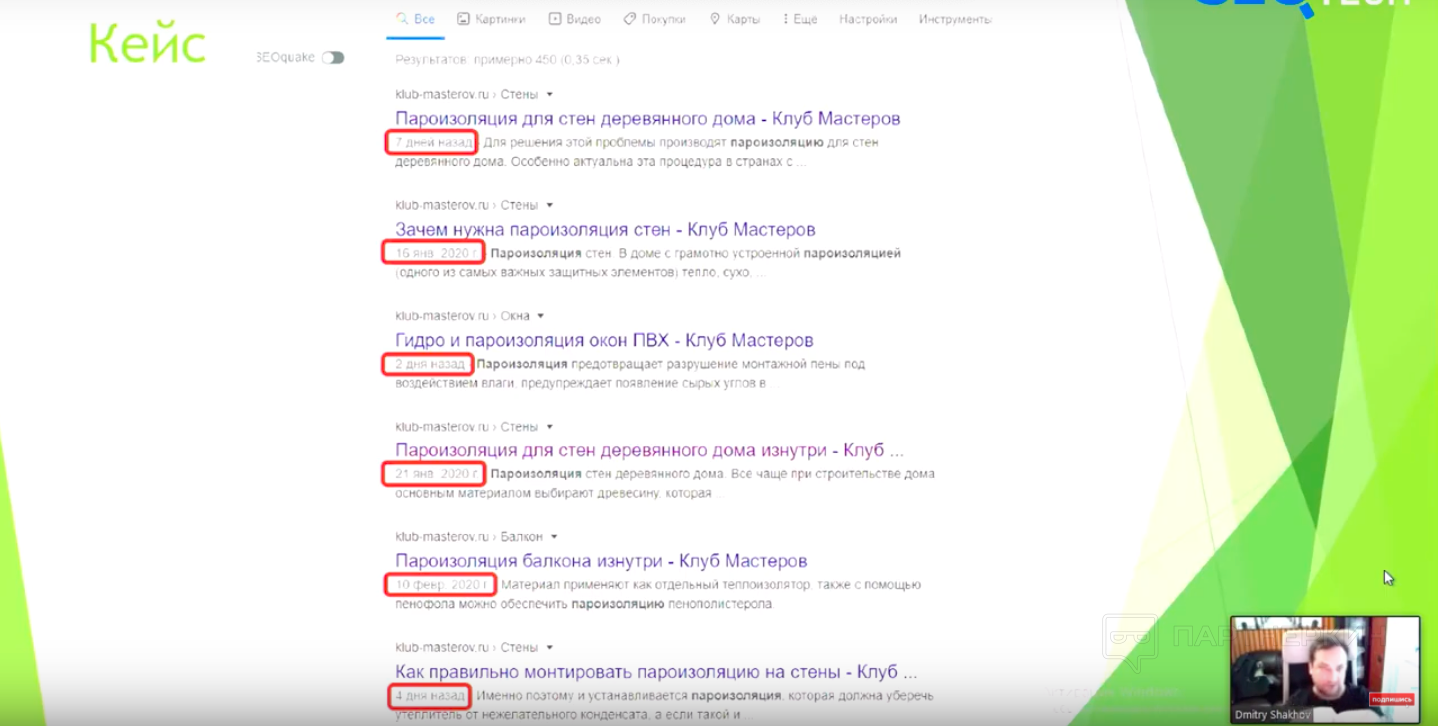Select the Карты maps tab

[x=735, y=19]
